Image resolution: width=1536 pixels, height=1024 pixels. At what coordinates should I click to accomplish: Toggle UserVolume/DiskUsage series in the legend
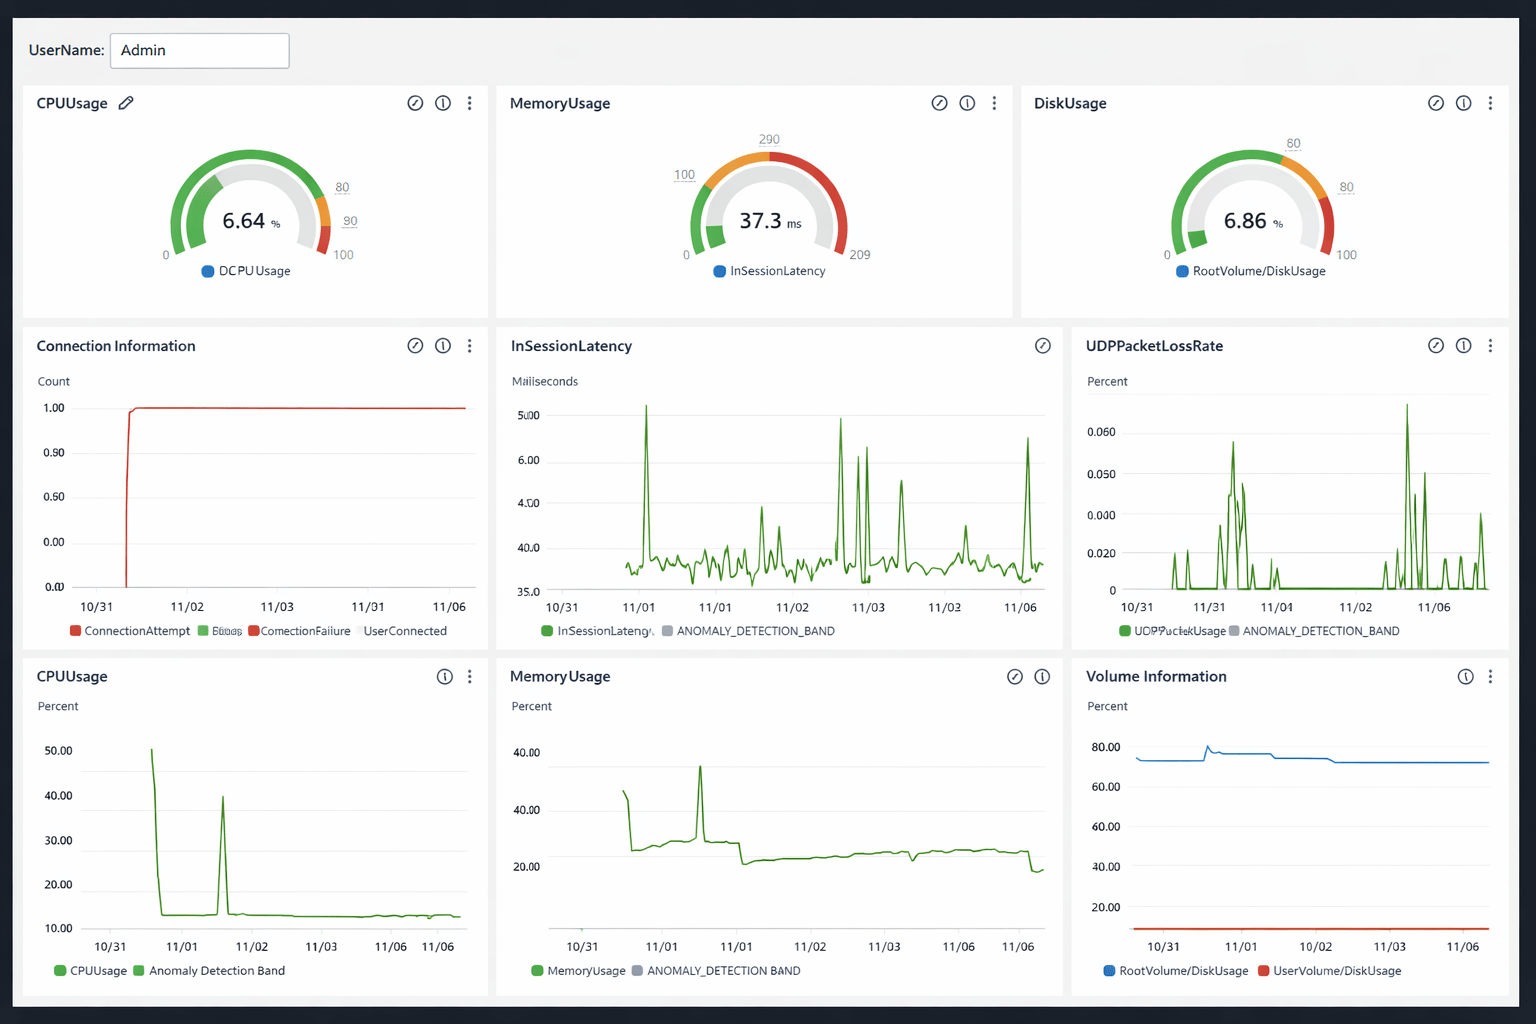pyautogui.click(x=1330, y=971)
